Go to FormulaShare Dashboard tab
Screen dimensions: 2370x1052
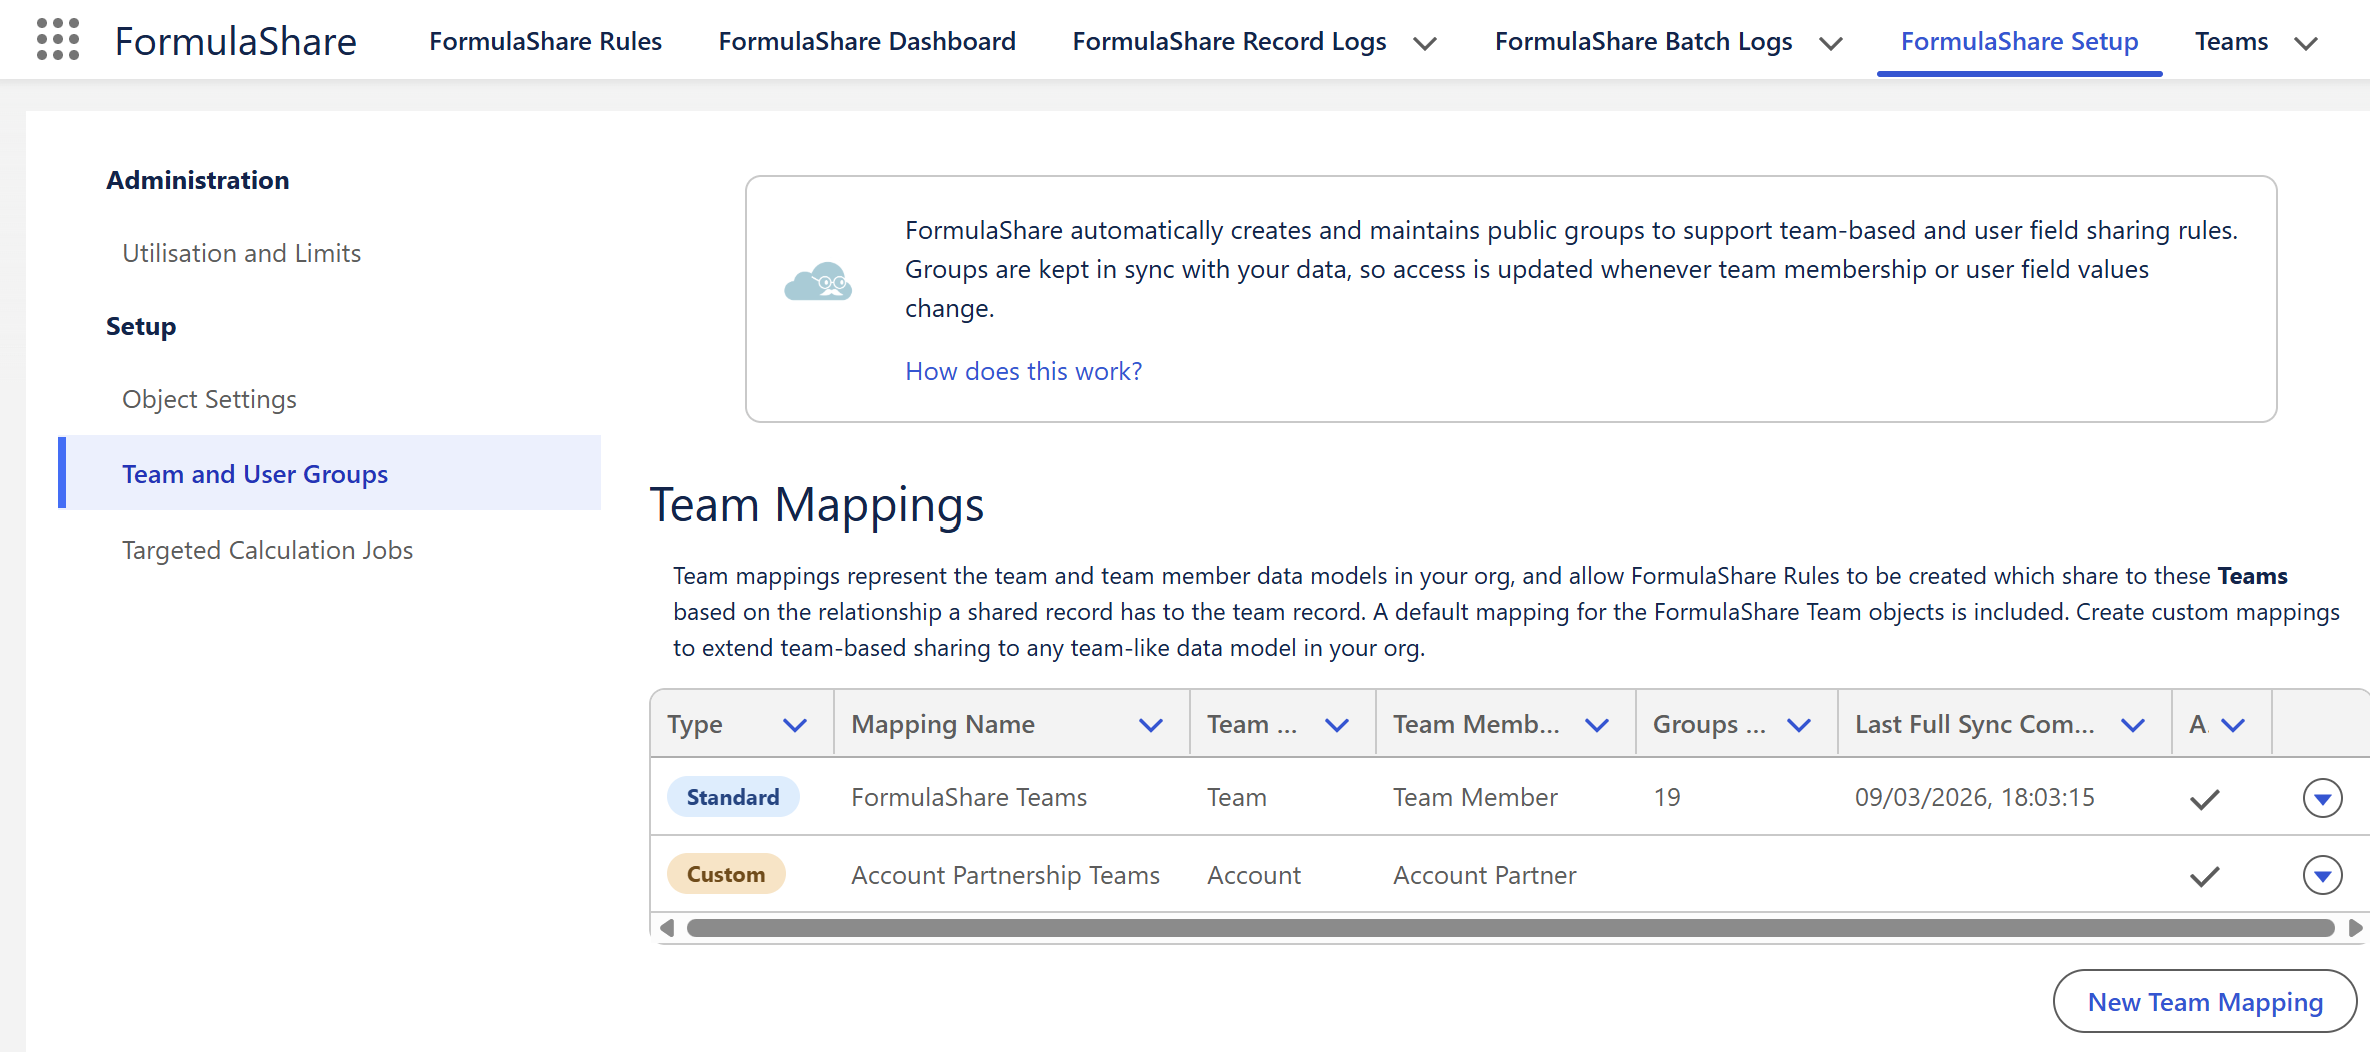(x=867, y=41)
